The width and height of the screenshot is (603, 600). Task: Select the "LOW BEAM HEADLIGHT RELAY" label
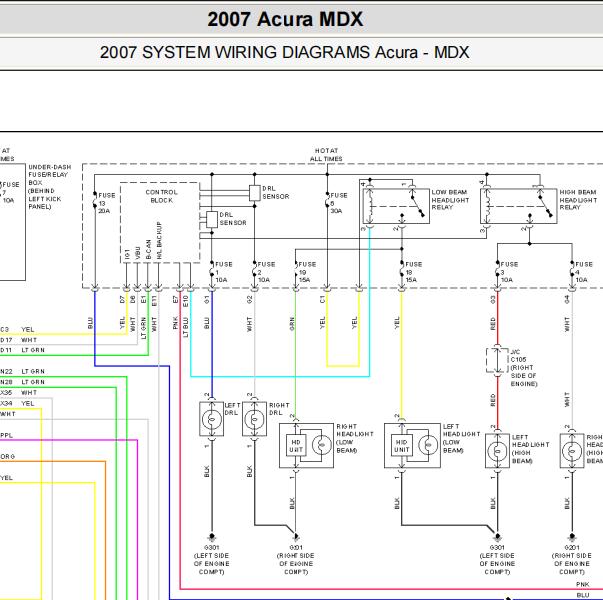[450, 200]
